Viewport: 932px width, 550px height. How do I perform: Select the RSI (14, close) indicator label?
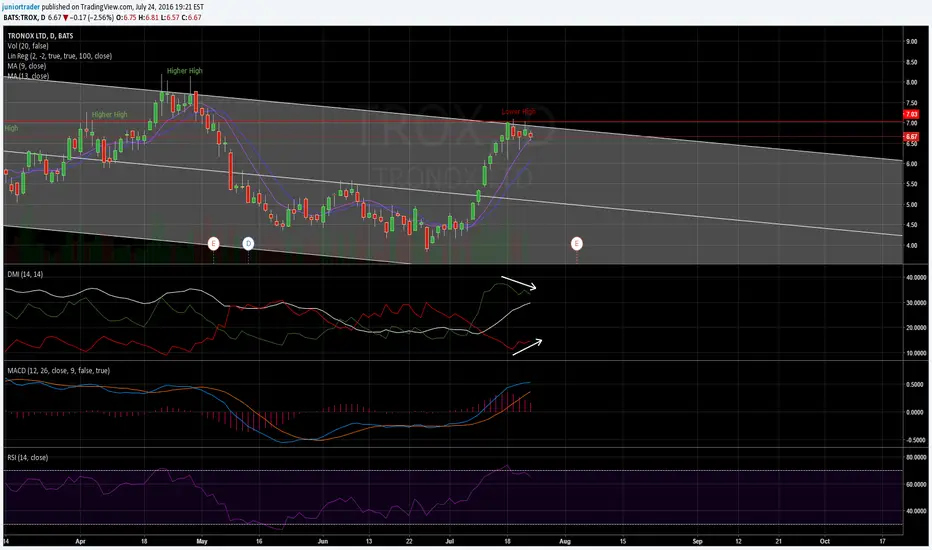tap(28, 457)
